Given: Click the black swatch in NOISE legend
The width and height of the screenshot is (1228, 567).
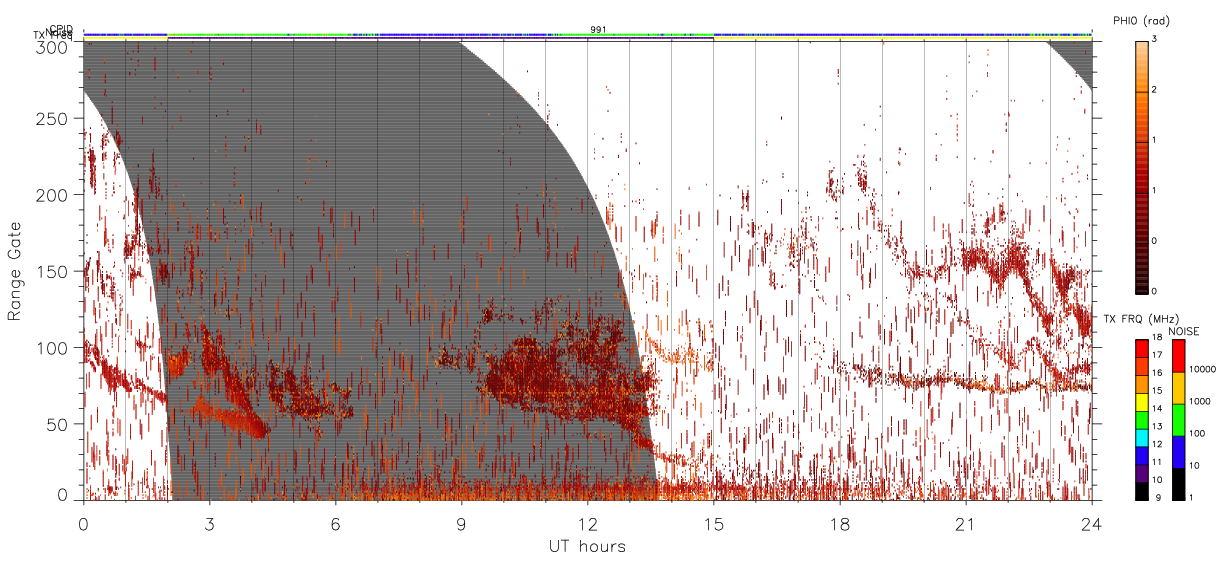Looking at the screenshot, I should [x=1178, y=484].
